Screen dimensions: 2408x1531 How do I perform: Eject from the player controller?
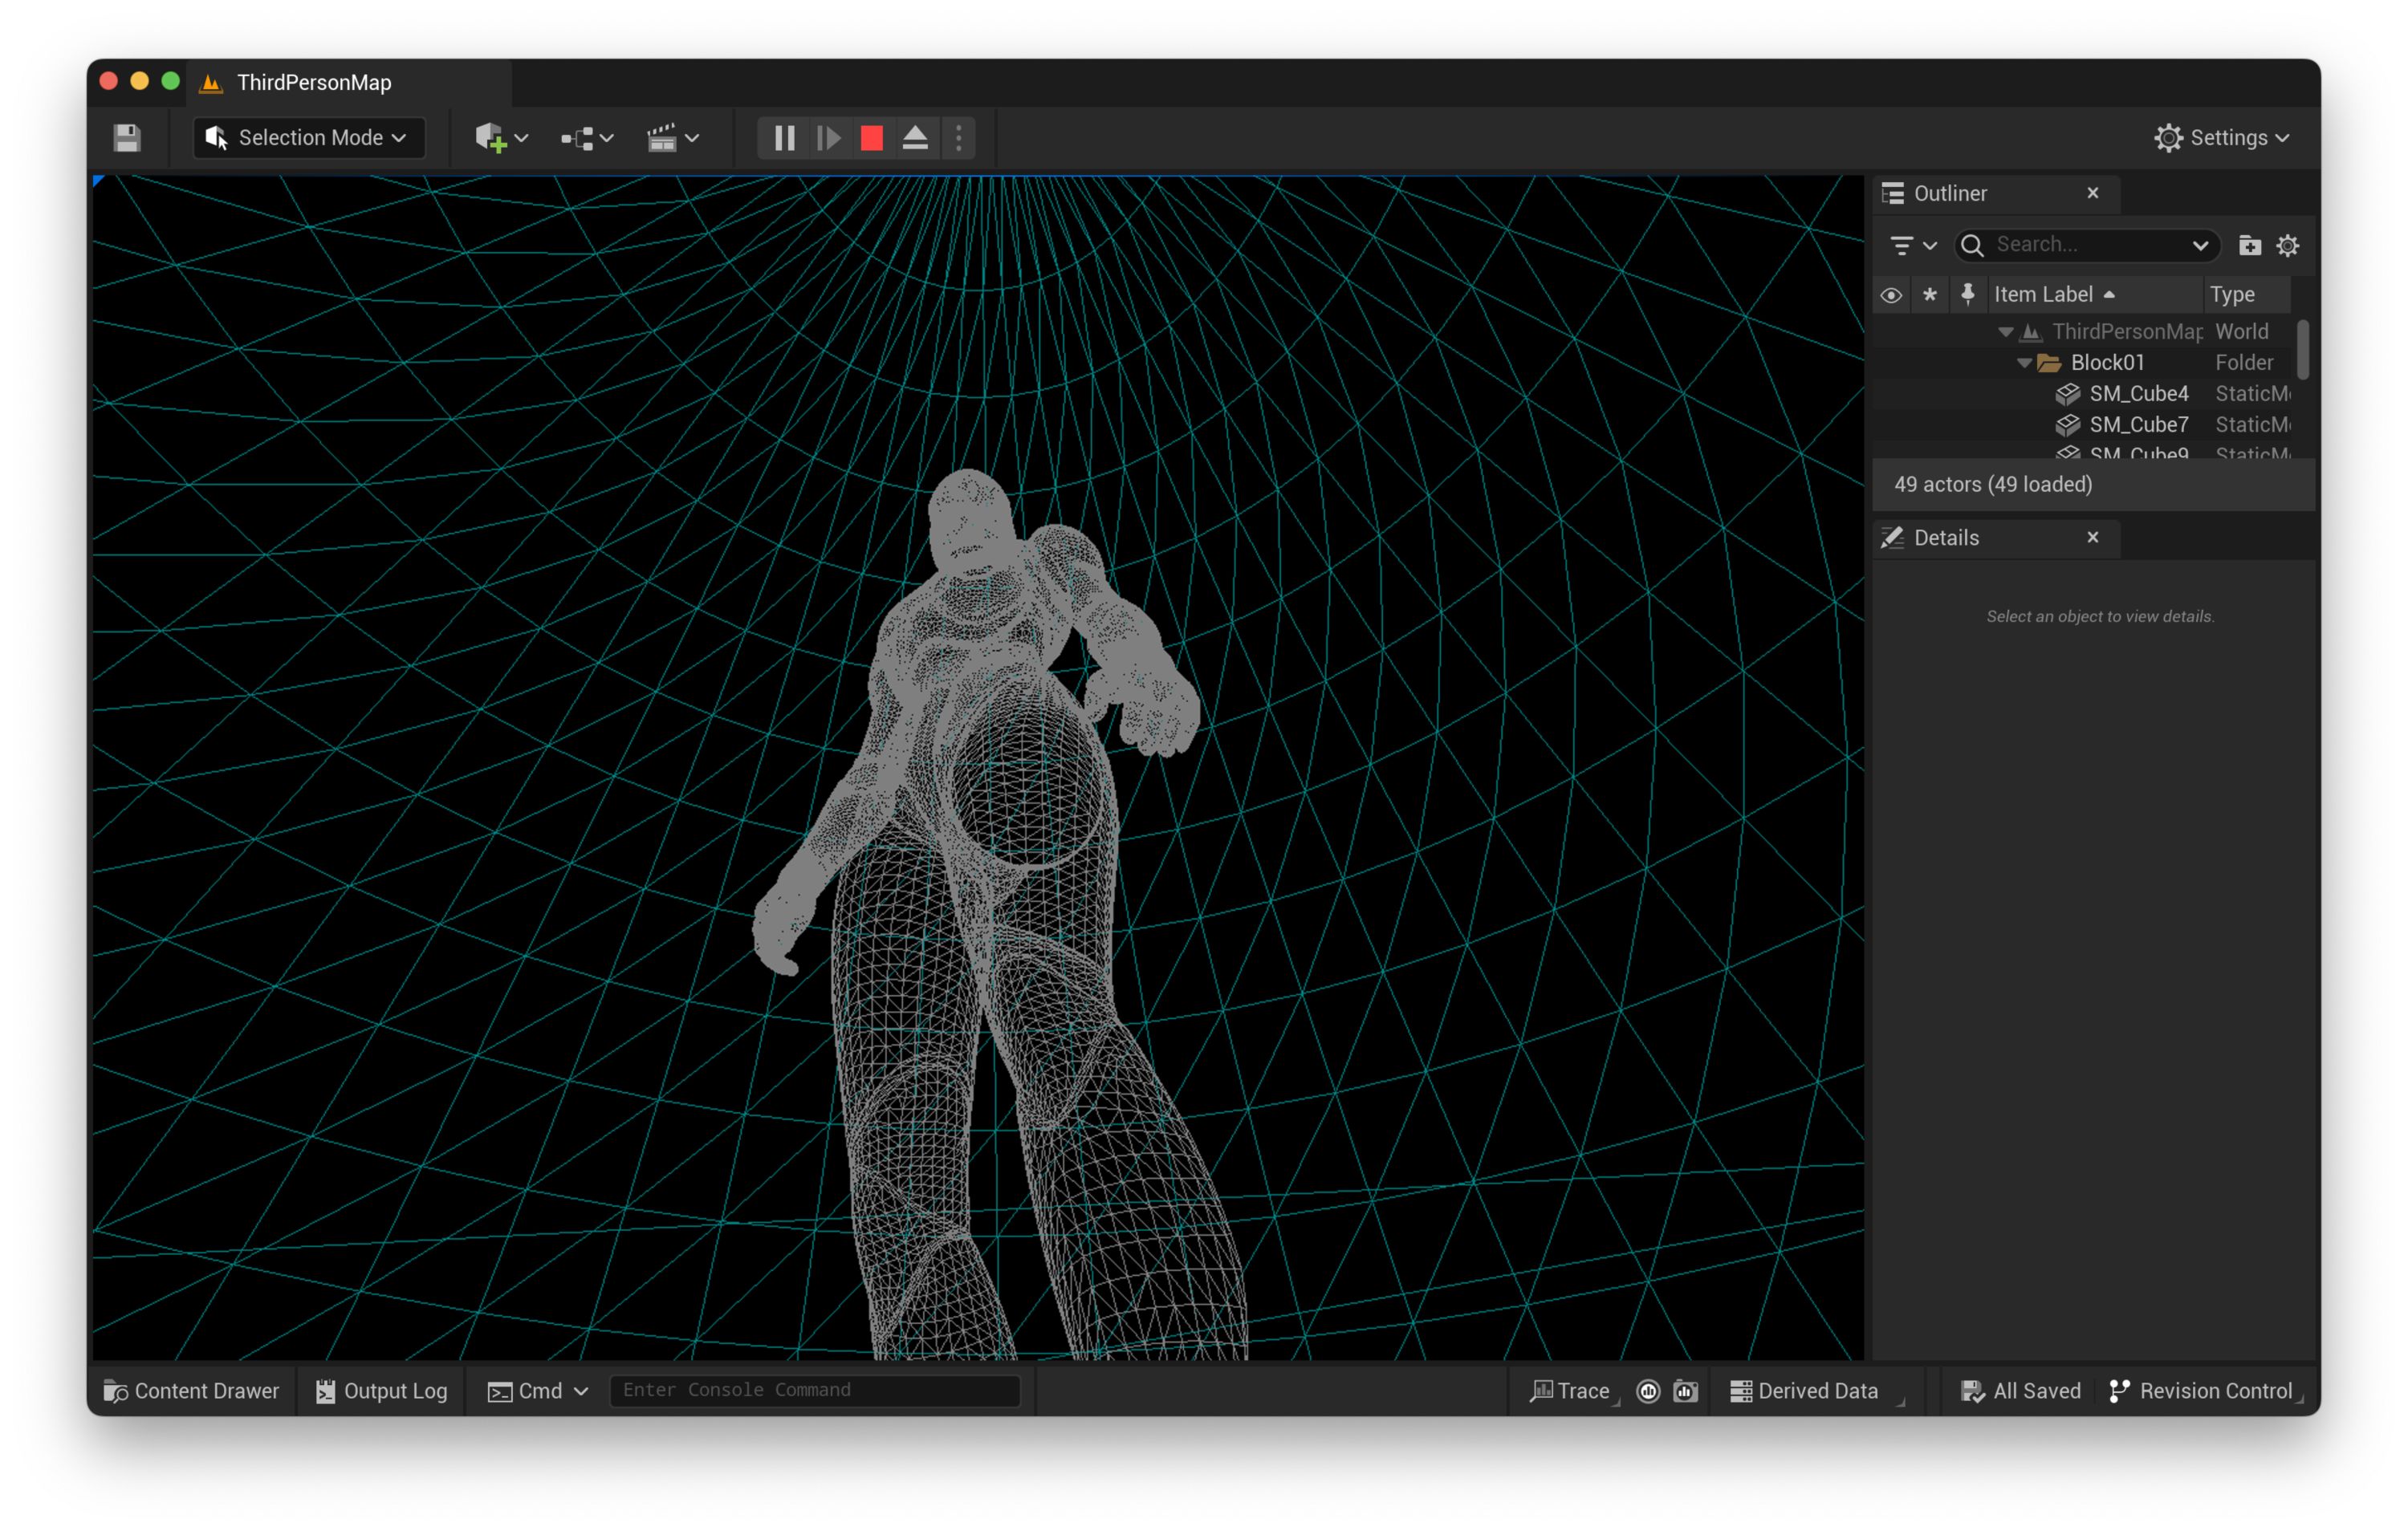(915, 138)
